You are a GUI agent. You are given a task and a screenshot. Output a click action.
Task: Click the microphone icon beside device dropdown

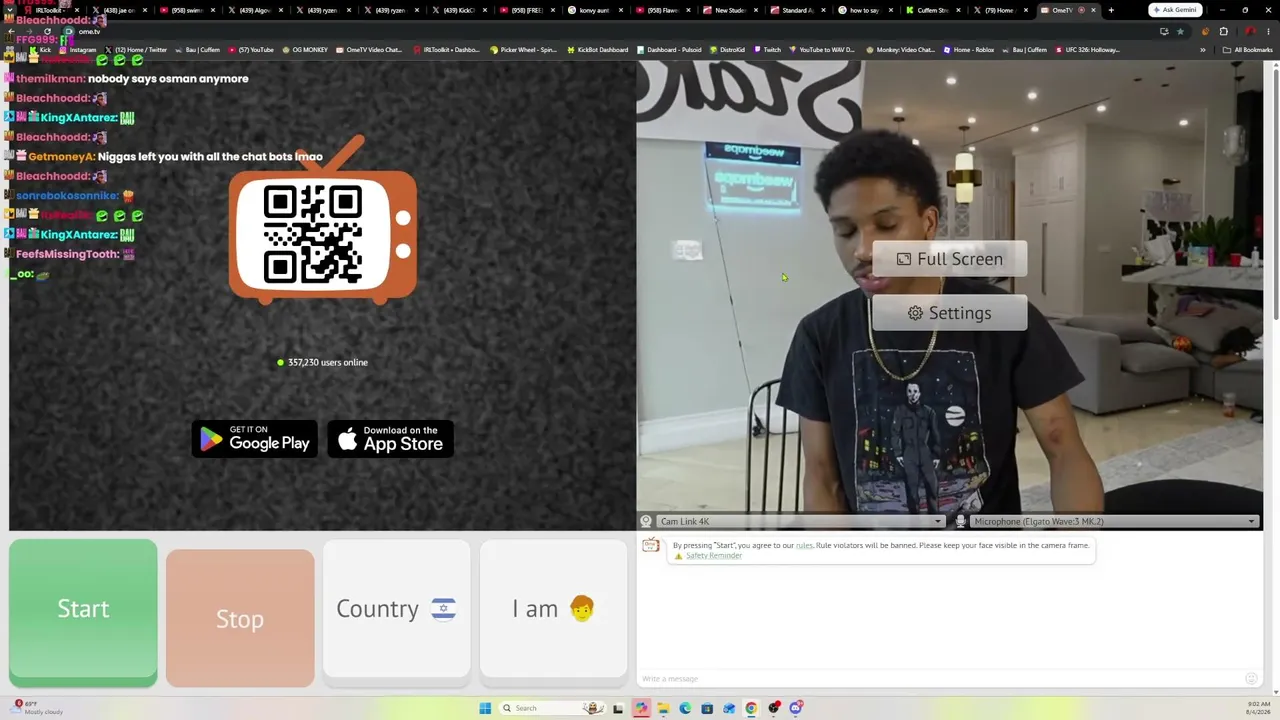click(961, 521)
